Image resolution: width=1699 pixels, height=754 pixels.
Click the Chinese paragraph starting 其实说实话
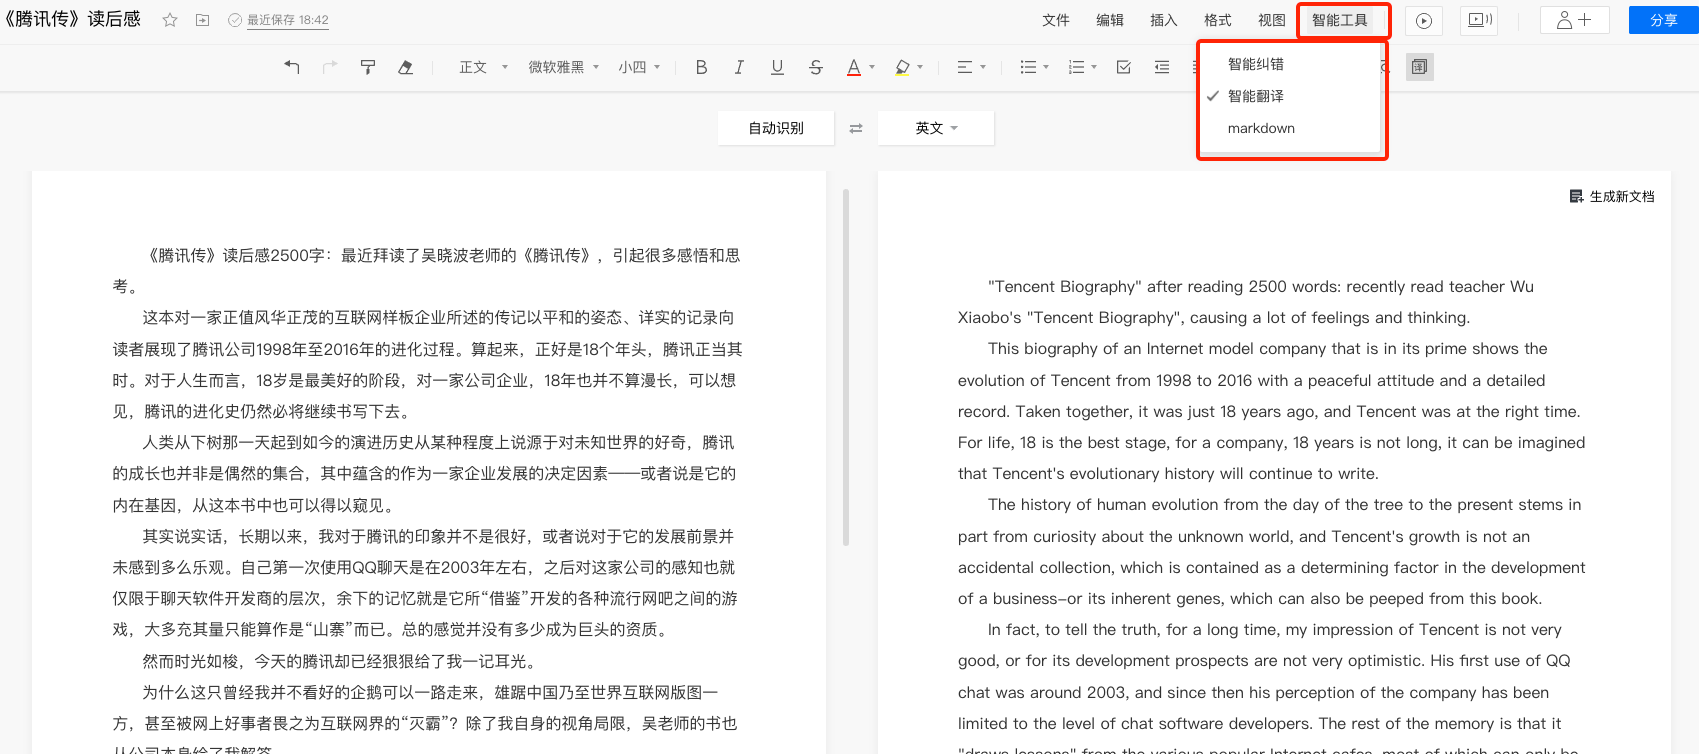[x=425, y=583]
